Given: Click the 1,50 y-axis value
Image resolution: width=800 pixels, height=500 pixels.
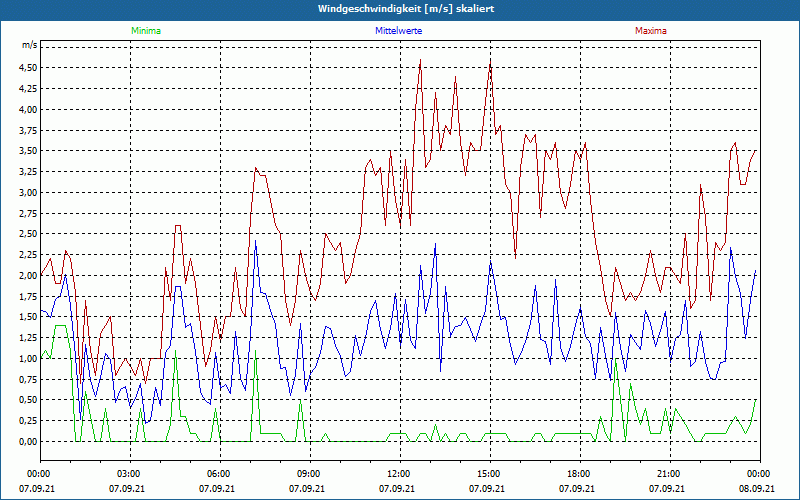Looking at the screenshot, I should point(28,317).
